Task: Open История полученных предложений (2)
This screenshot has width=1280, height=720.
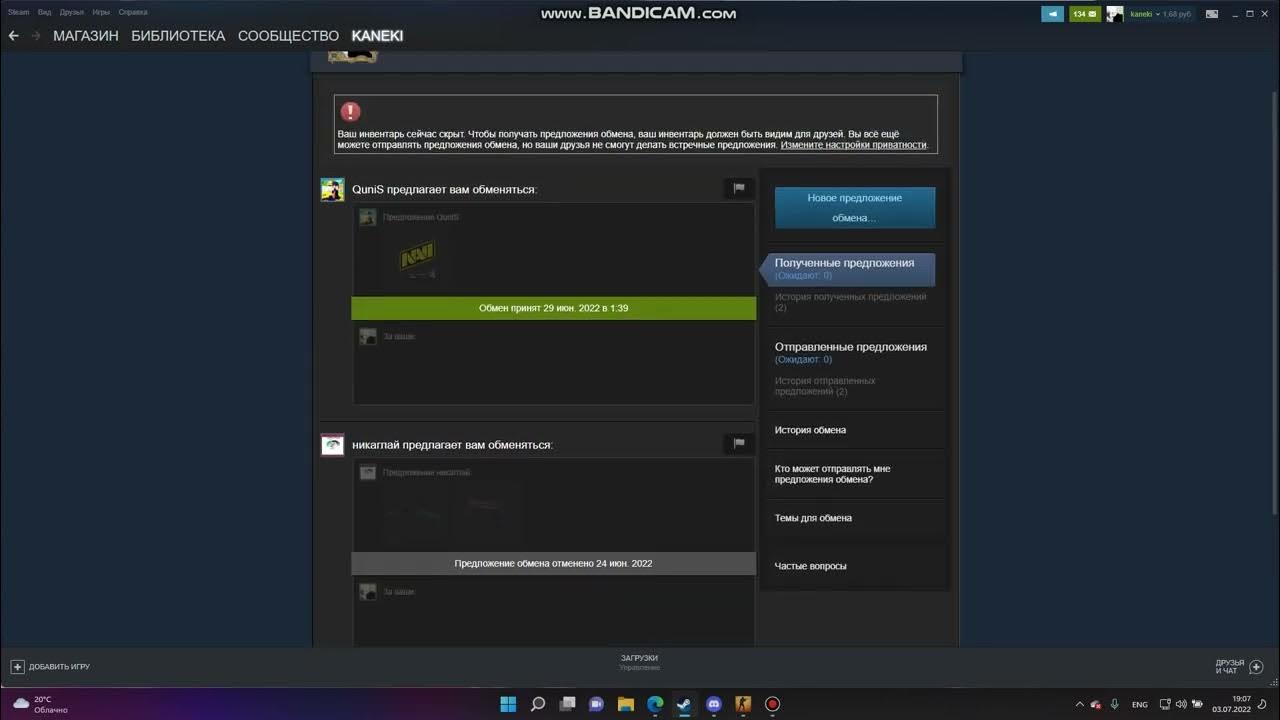Action: 850,302
